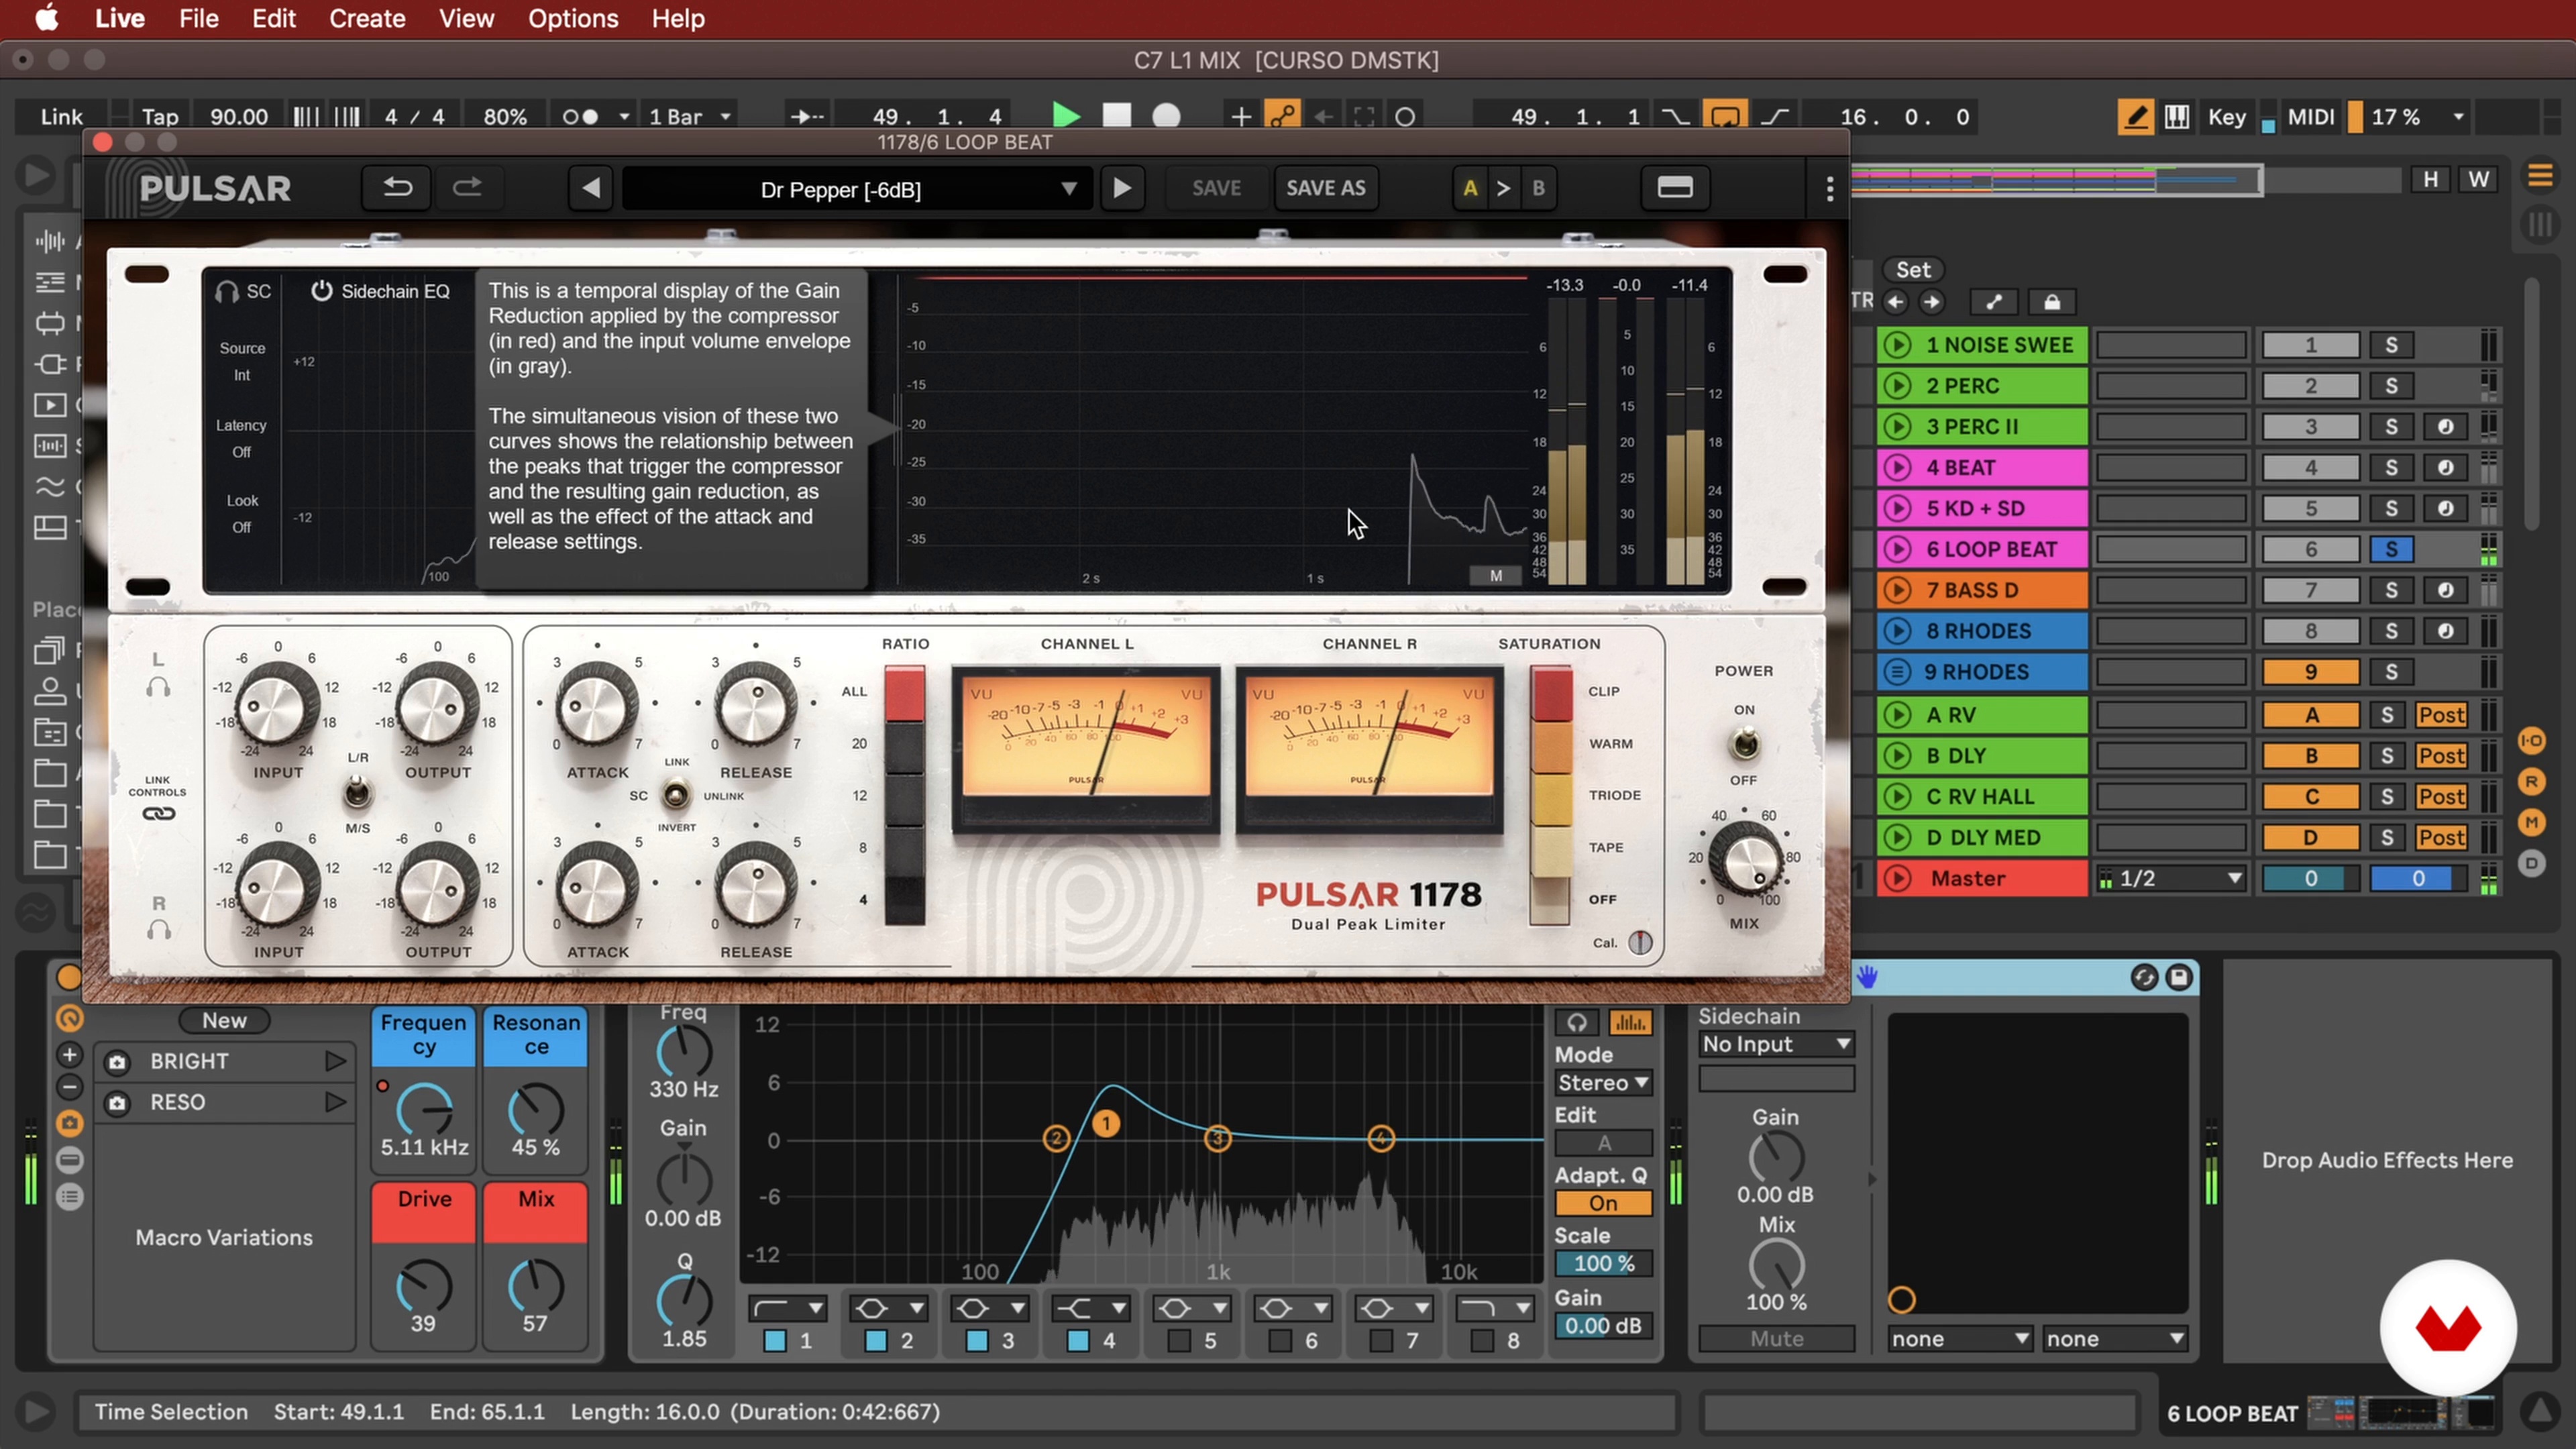Click the EQ headphone audition icon
Screen dimensions: 2576x1449
point(1576,1022)
